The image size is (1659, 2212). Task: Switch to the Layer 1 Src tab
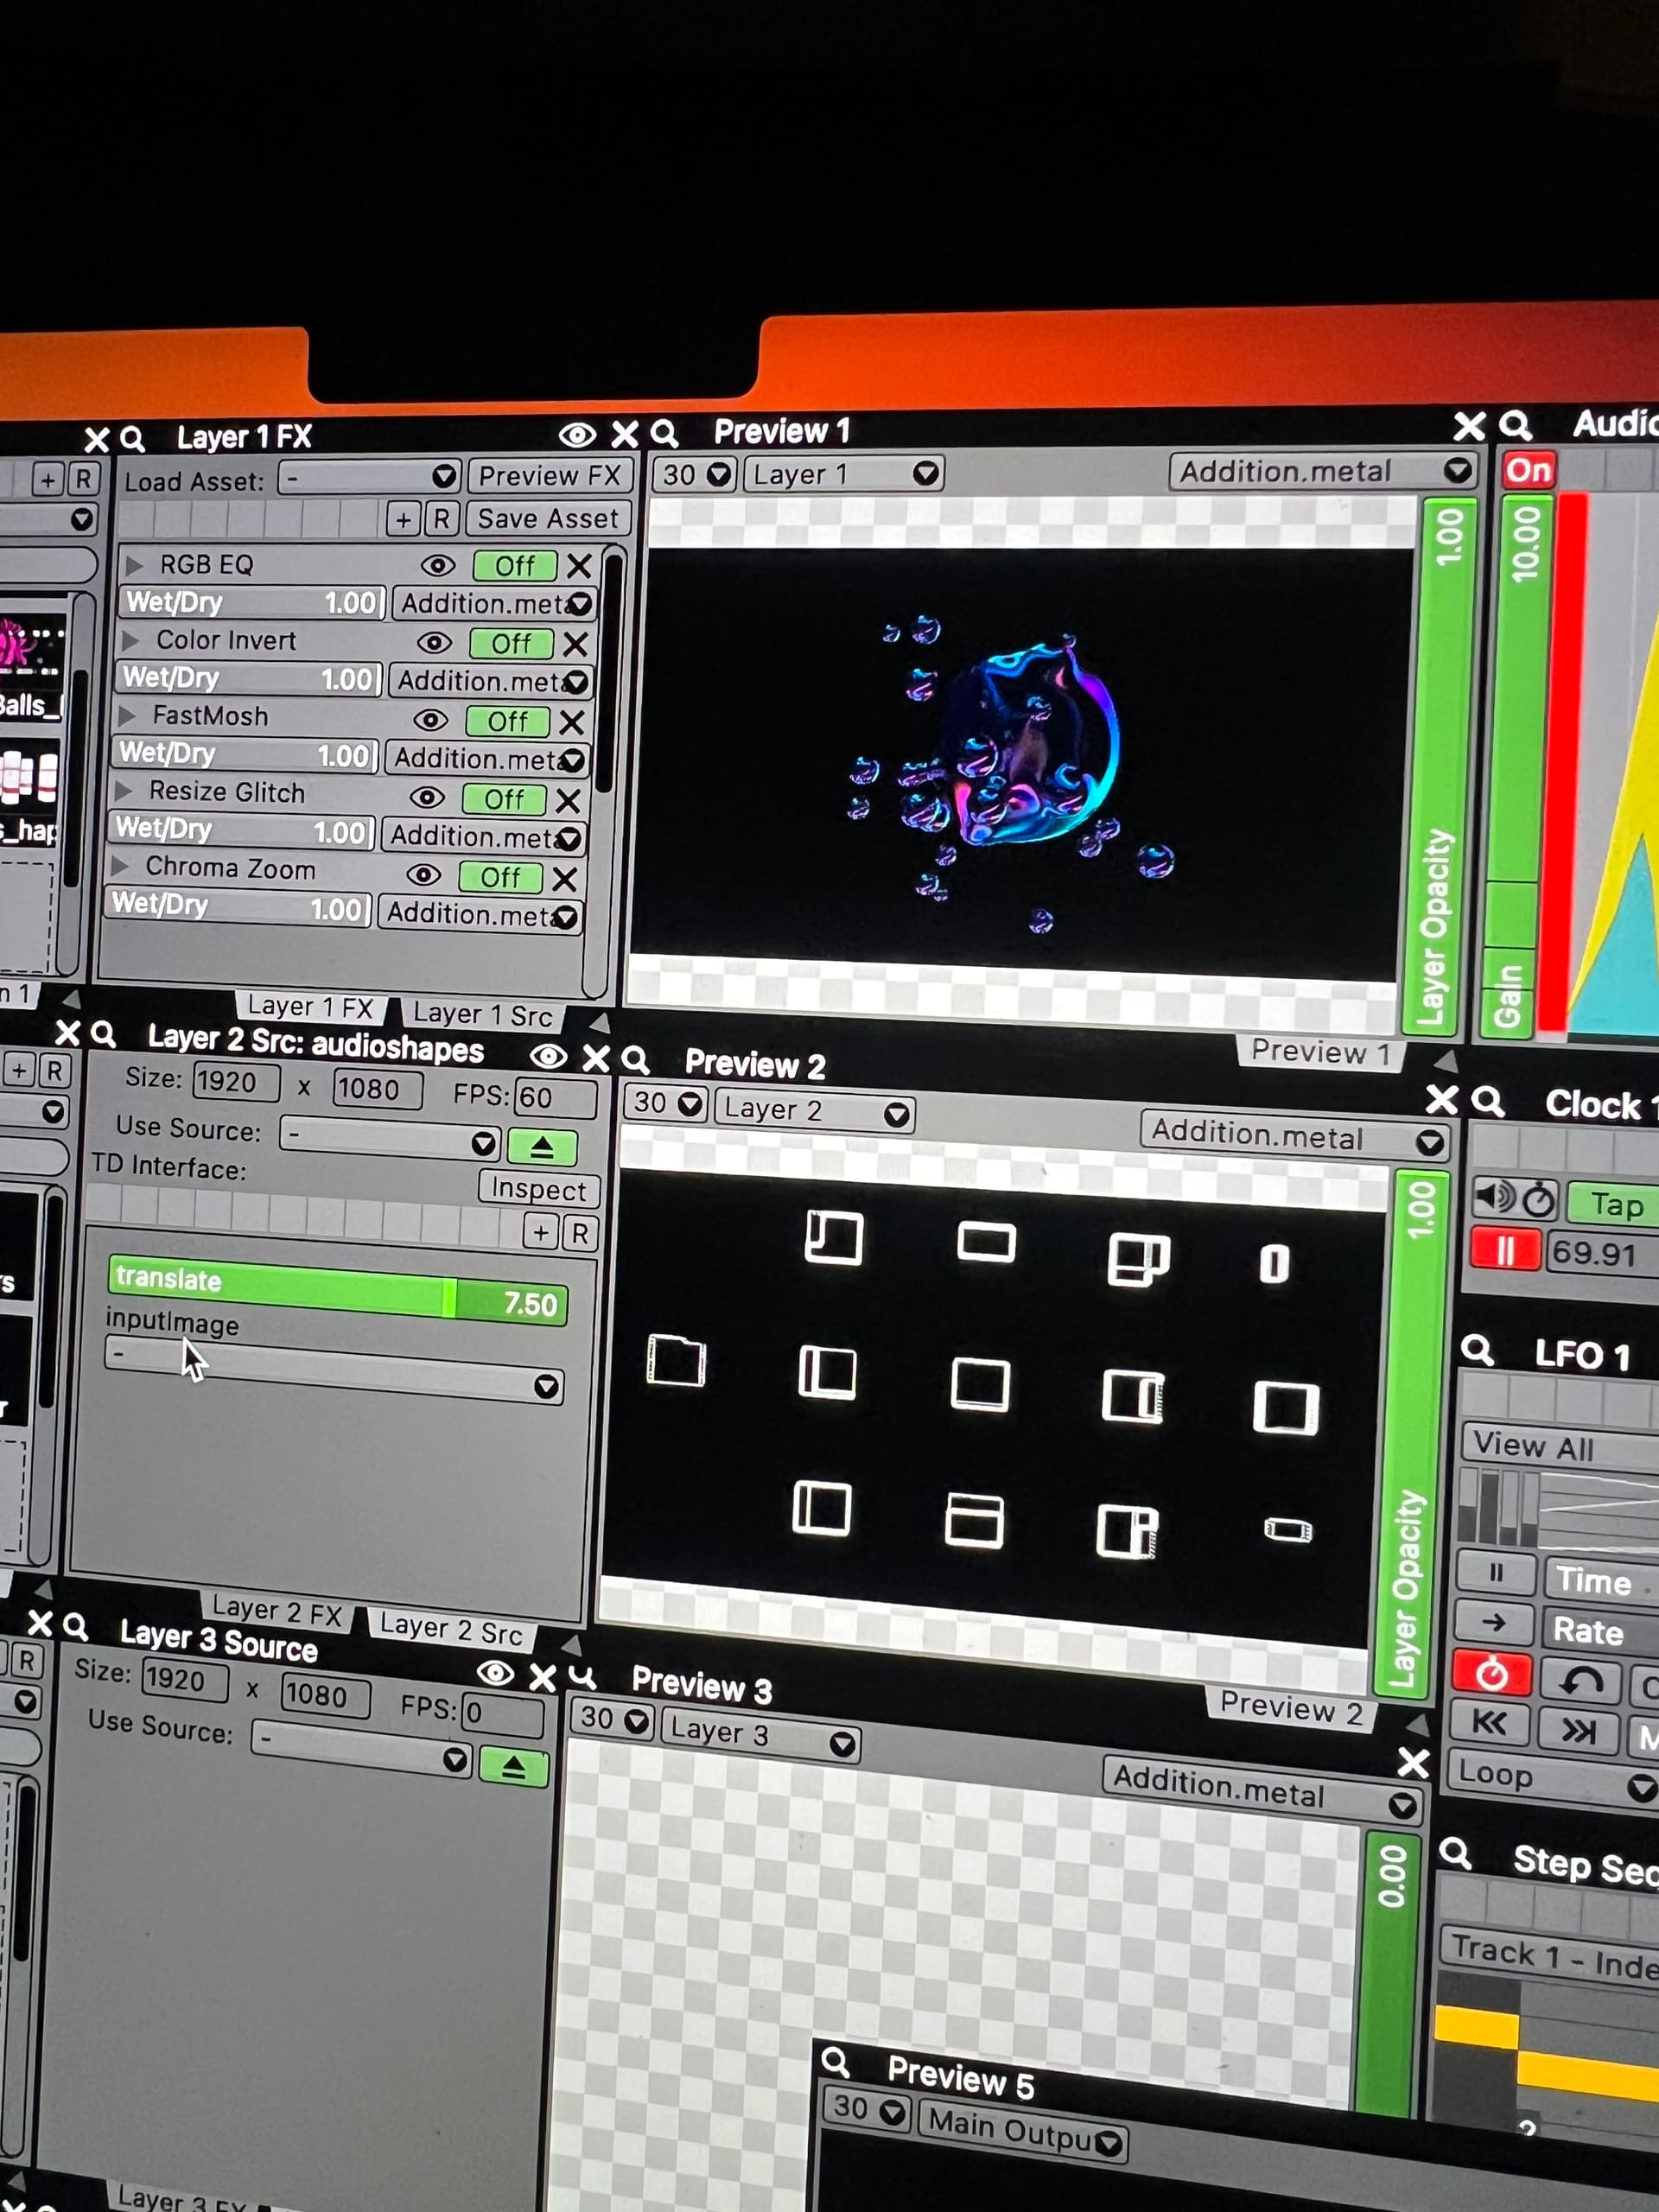[482, 1014]
